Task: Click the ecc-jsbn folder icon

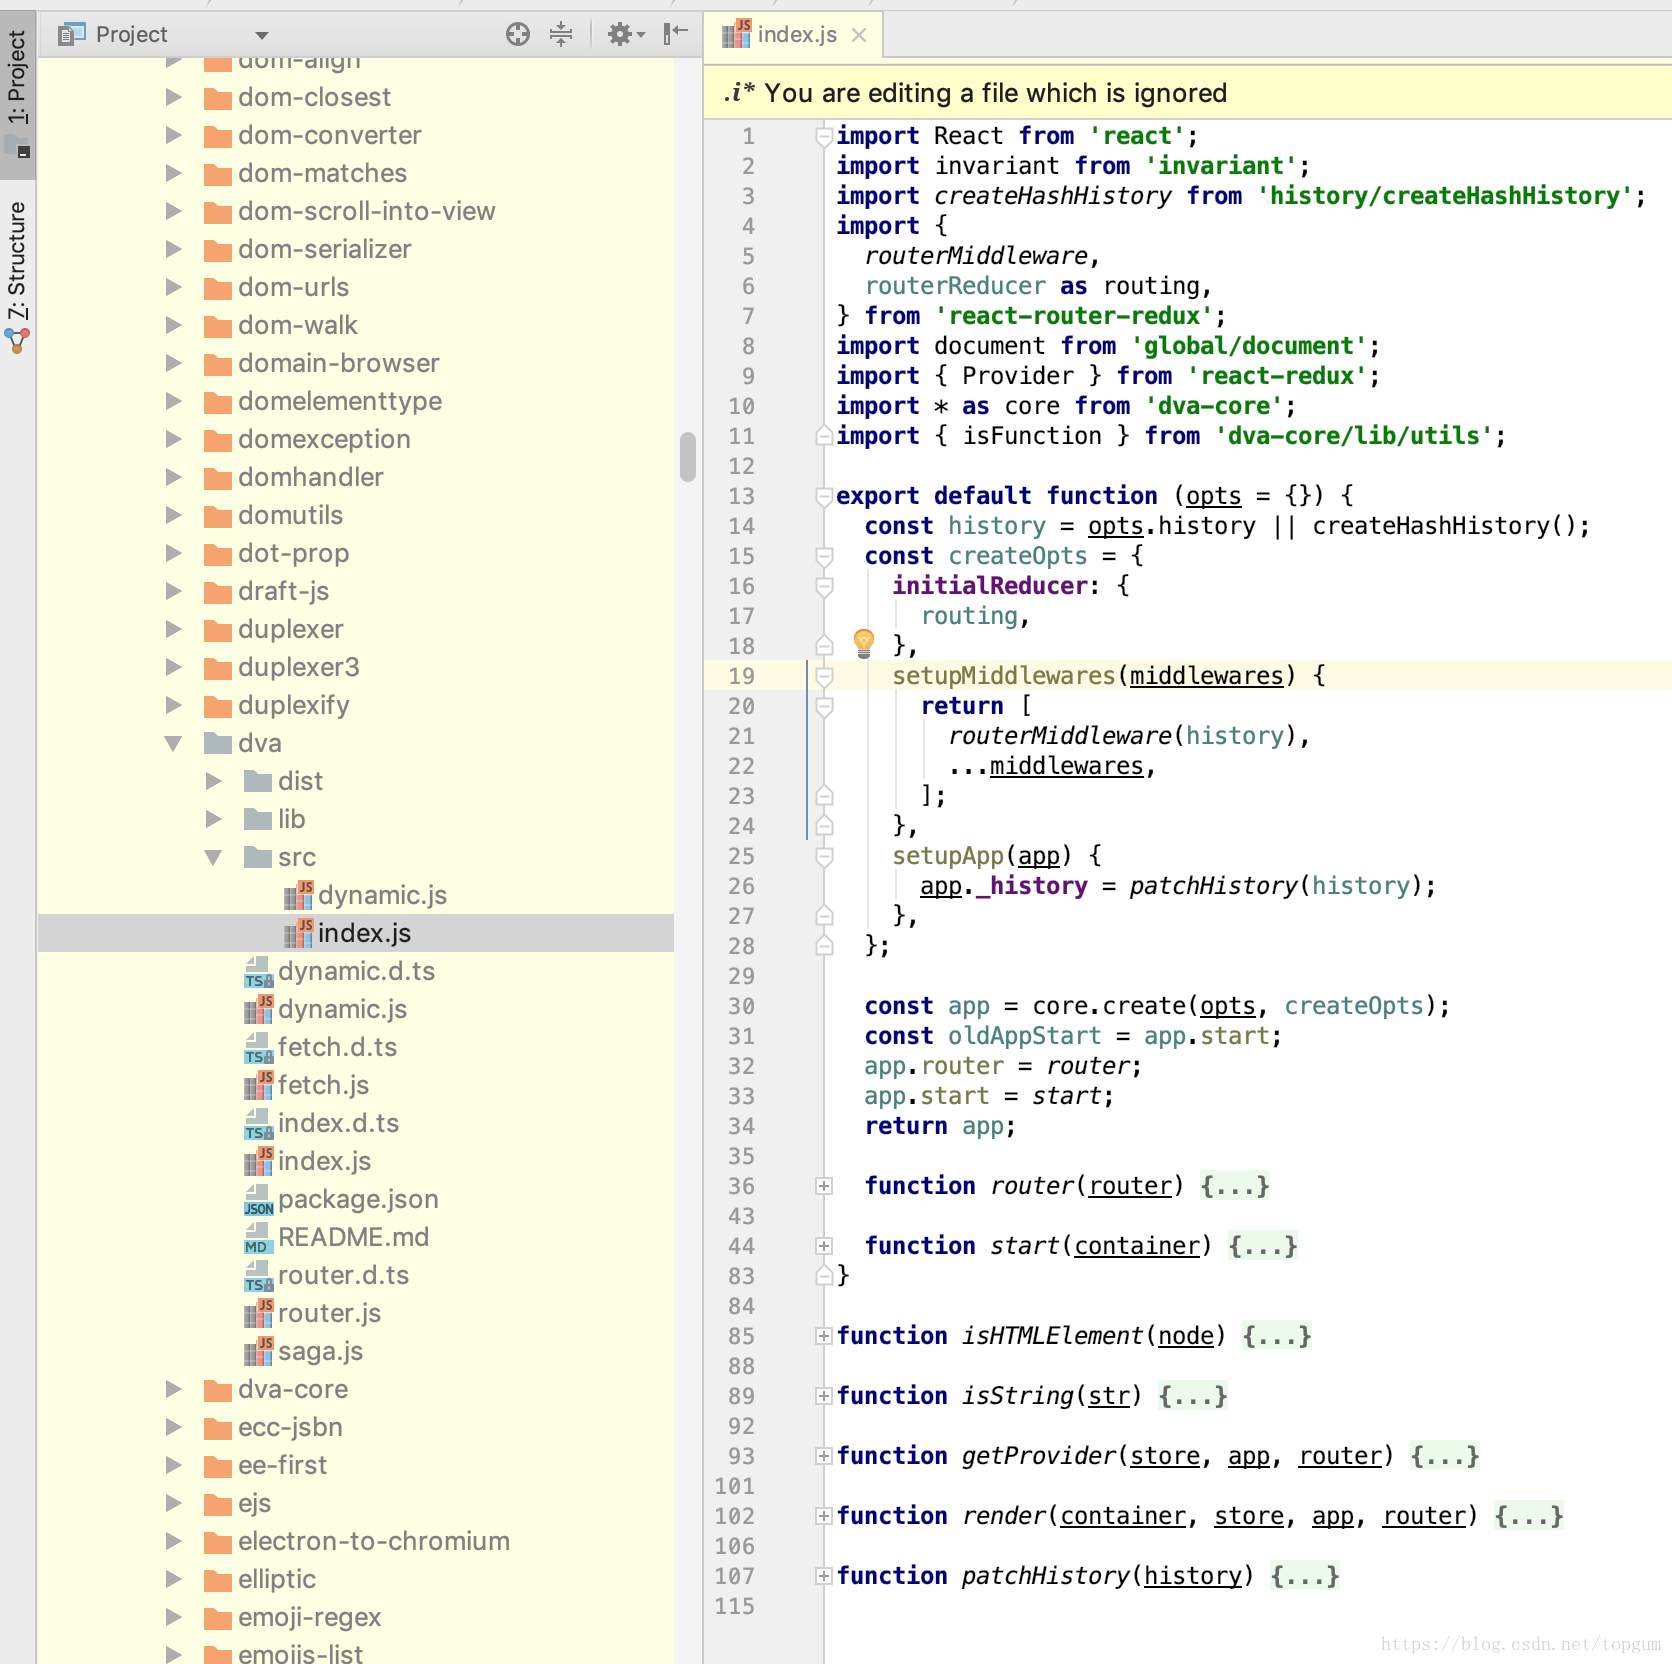Action: [x=217, y=1428]
